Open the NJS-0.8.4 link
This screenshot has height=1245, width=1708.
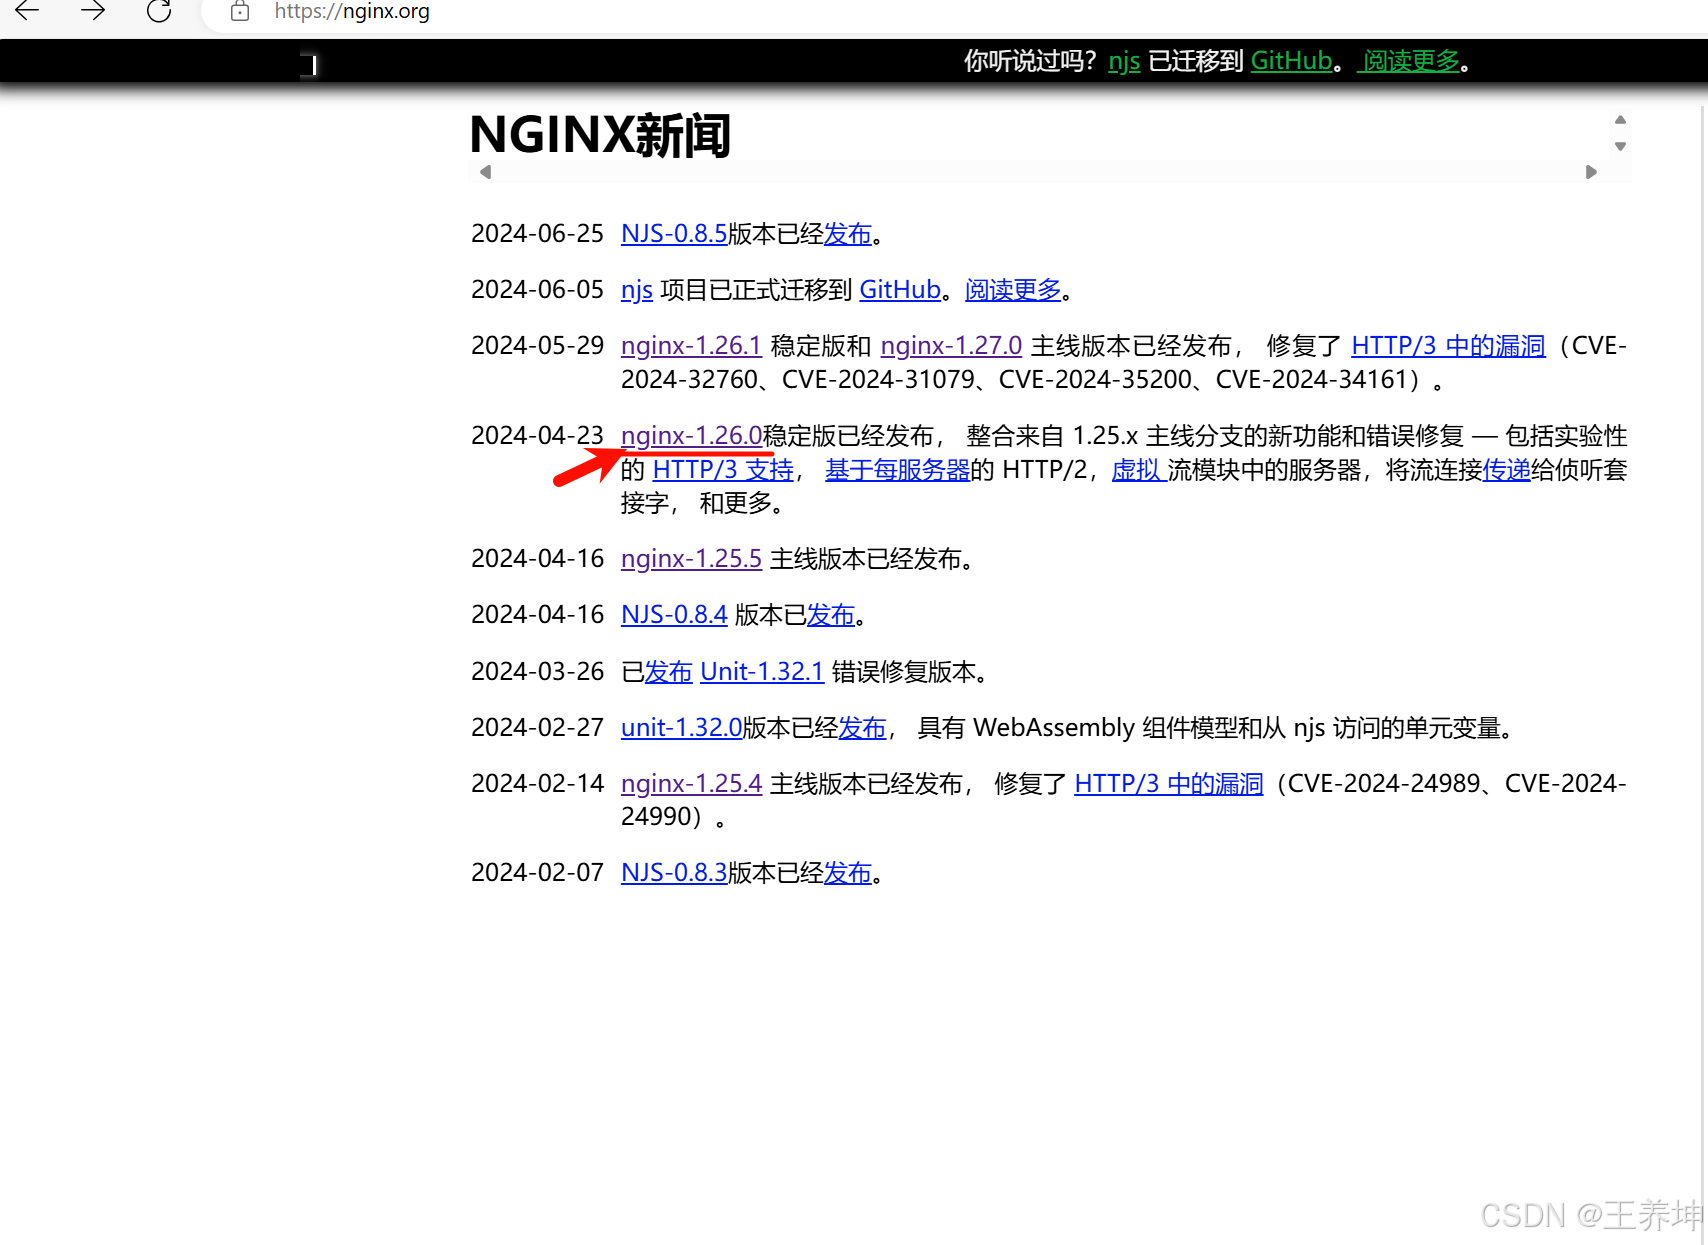pyautogui.click(x=674, y=615)
